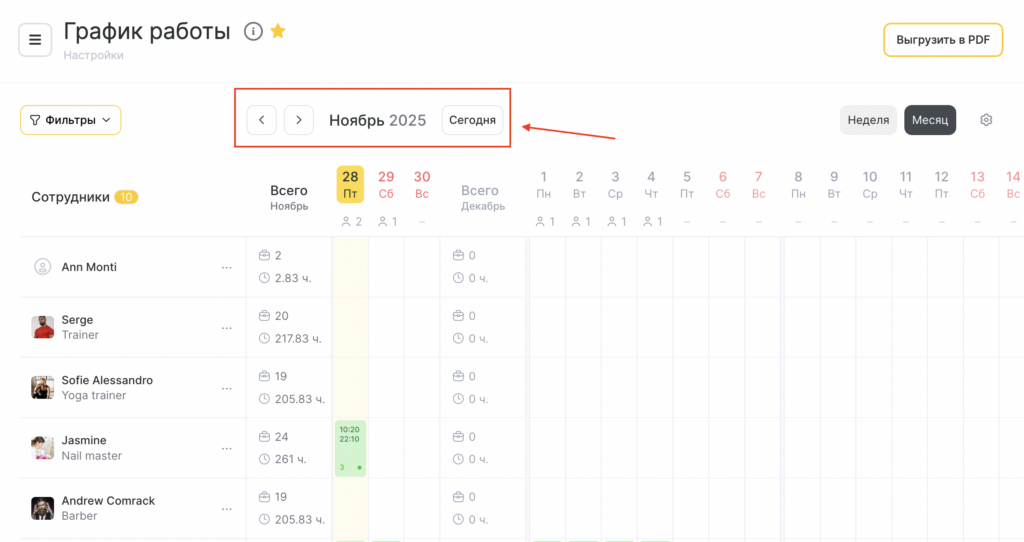The width and height of the screenshot is (1024, 542).
Task: Open more options for Andrew Comrack
Action: (x=227, y=508)
